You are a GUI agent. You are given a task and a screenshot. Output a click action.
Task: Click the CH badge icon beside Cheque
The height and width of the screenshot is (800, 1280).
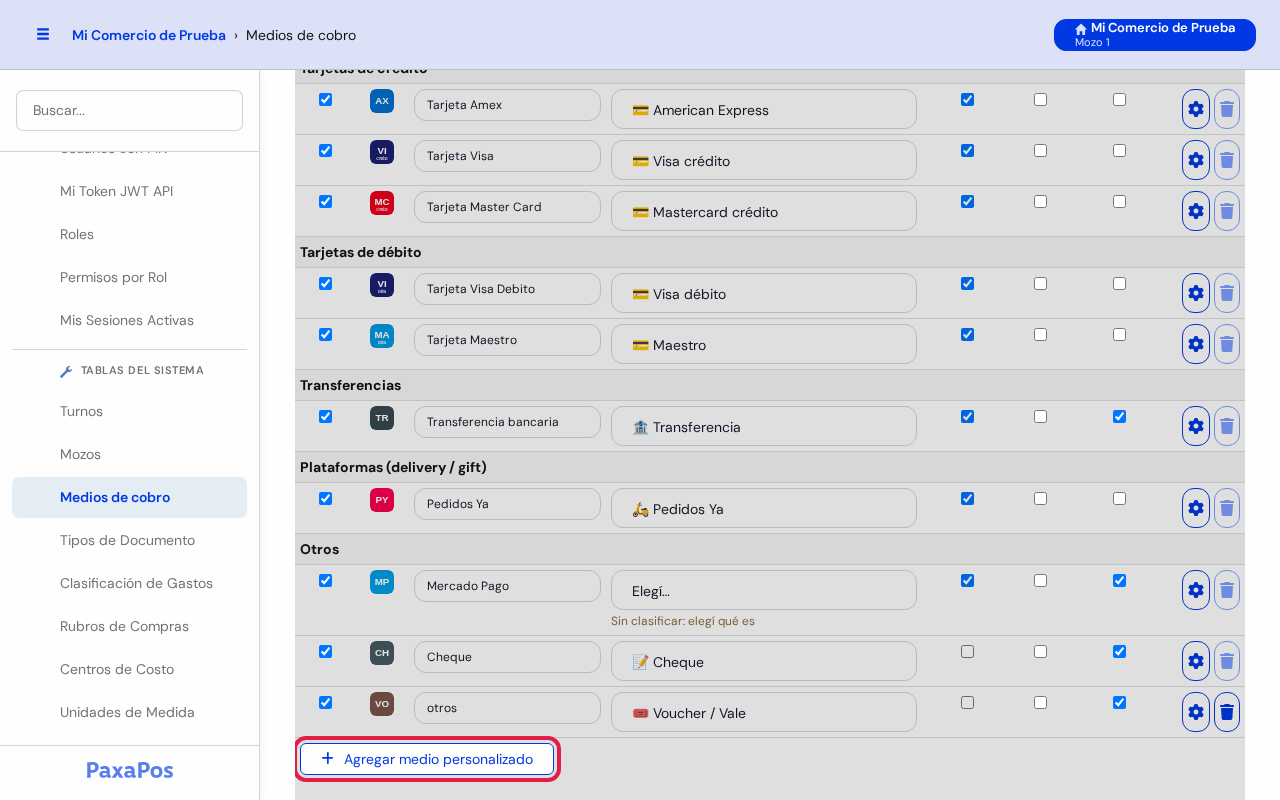click(382, 653)
